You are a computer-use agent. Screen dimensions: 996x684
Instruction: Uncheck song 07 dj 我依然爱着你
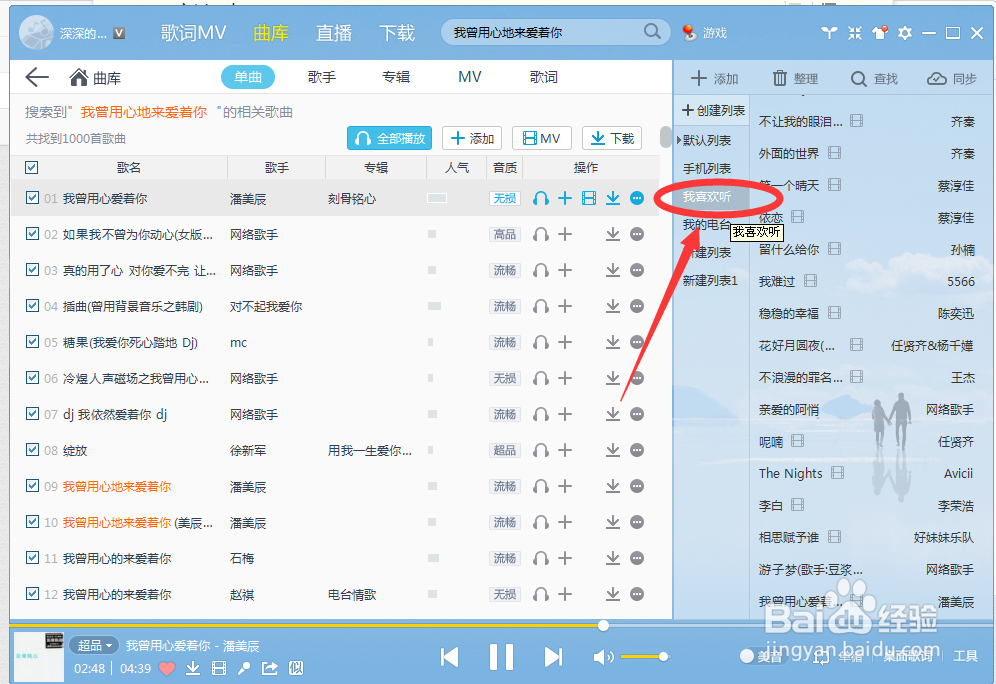pyautogui.click(x=32, y=413)
